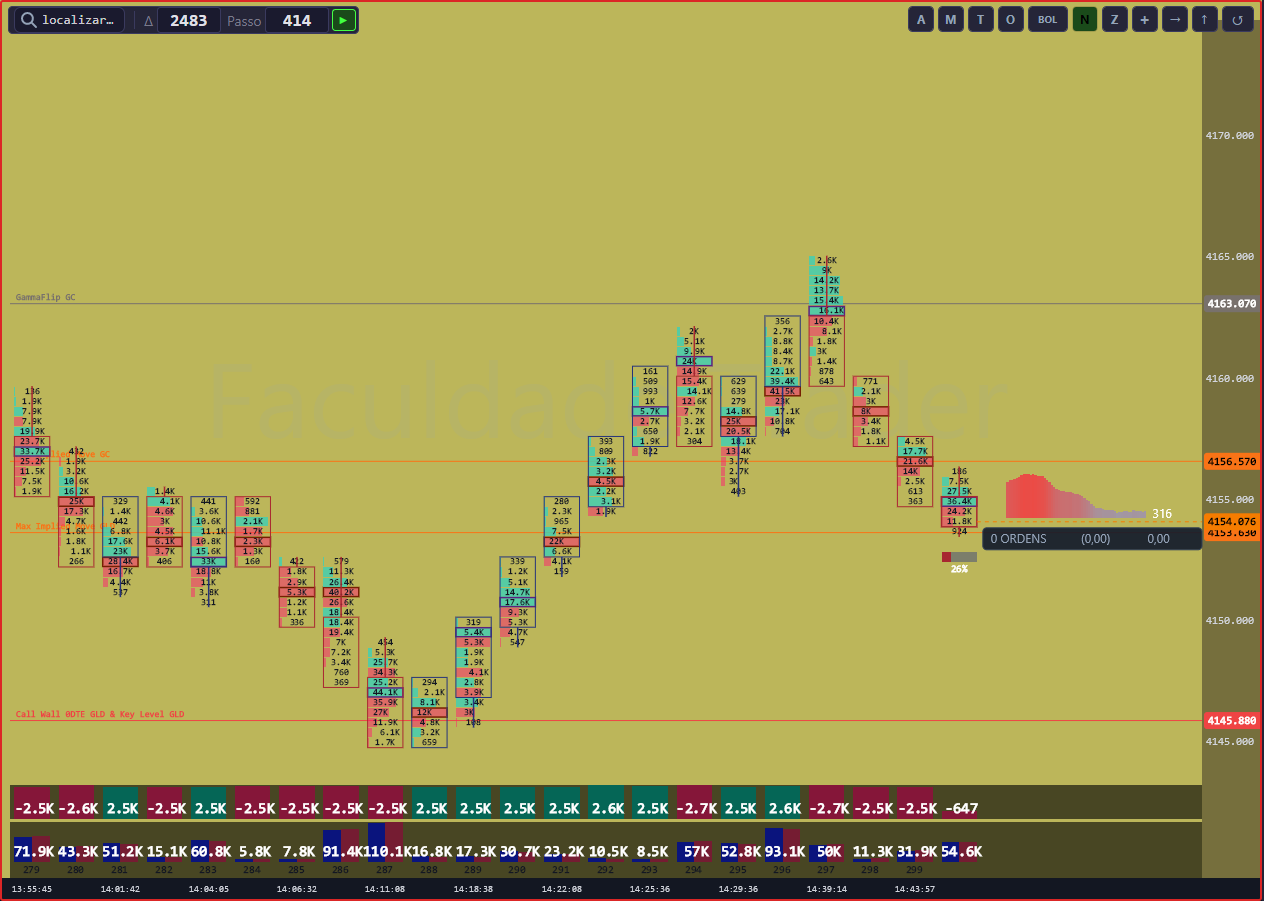The image size is (1264, 901).
Task: Click the 13:55:45 time axis label
Action: 32,889
